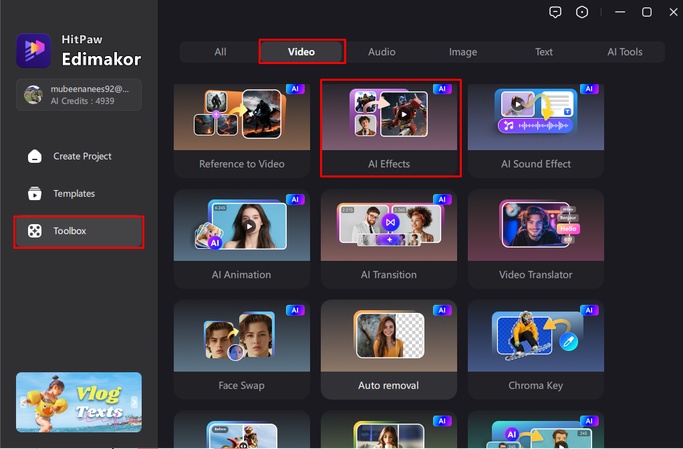Viewport: 683px width, 449px height.
Task: Open the feedback message icon
Action: point(556,12)
